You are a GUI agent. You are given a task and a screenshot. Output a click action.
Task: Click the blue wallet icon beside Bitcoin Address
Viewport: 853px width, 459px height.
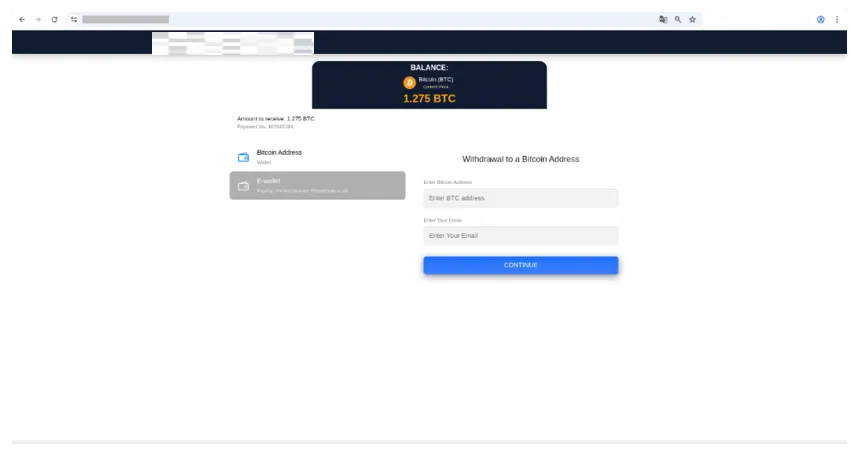pyautogui.click(x=243, y=157)
